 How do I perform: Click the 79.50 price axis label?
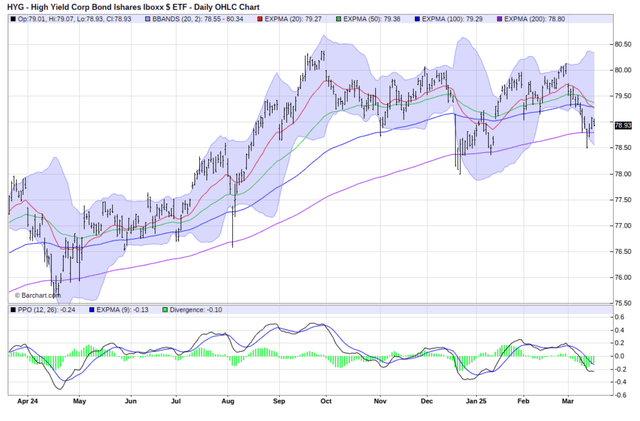coord(623,96)
